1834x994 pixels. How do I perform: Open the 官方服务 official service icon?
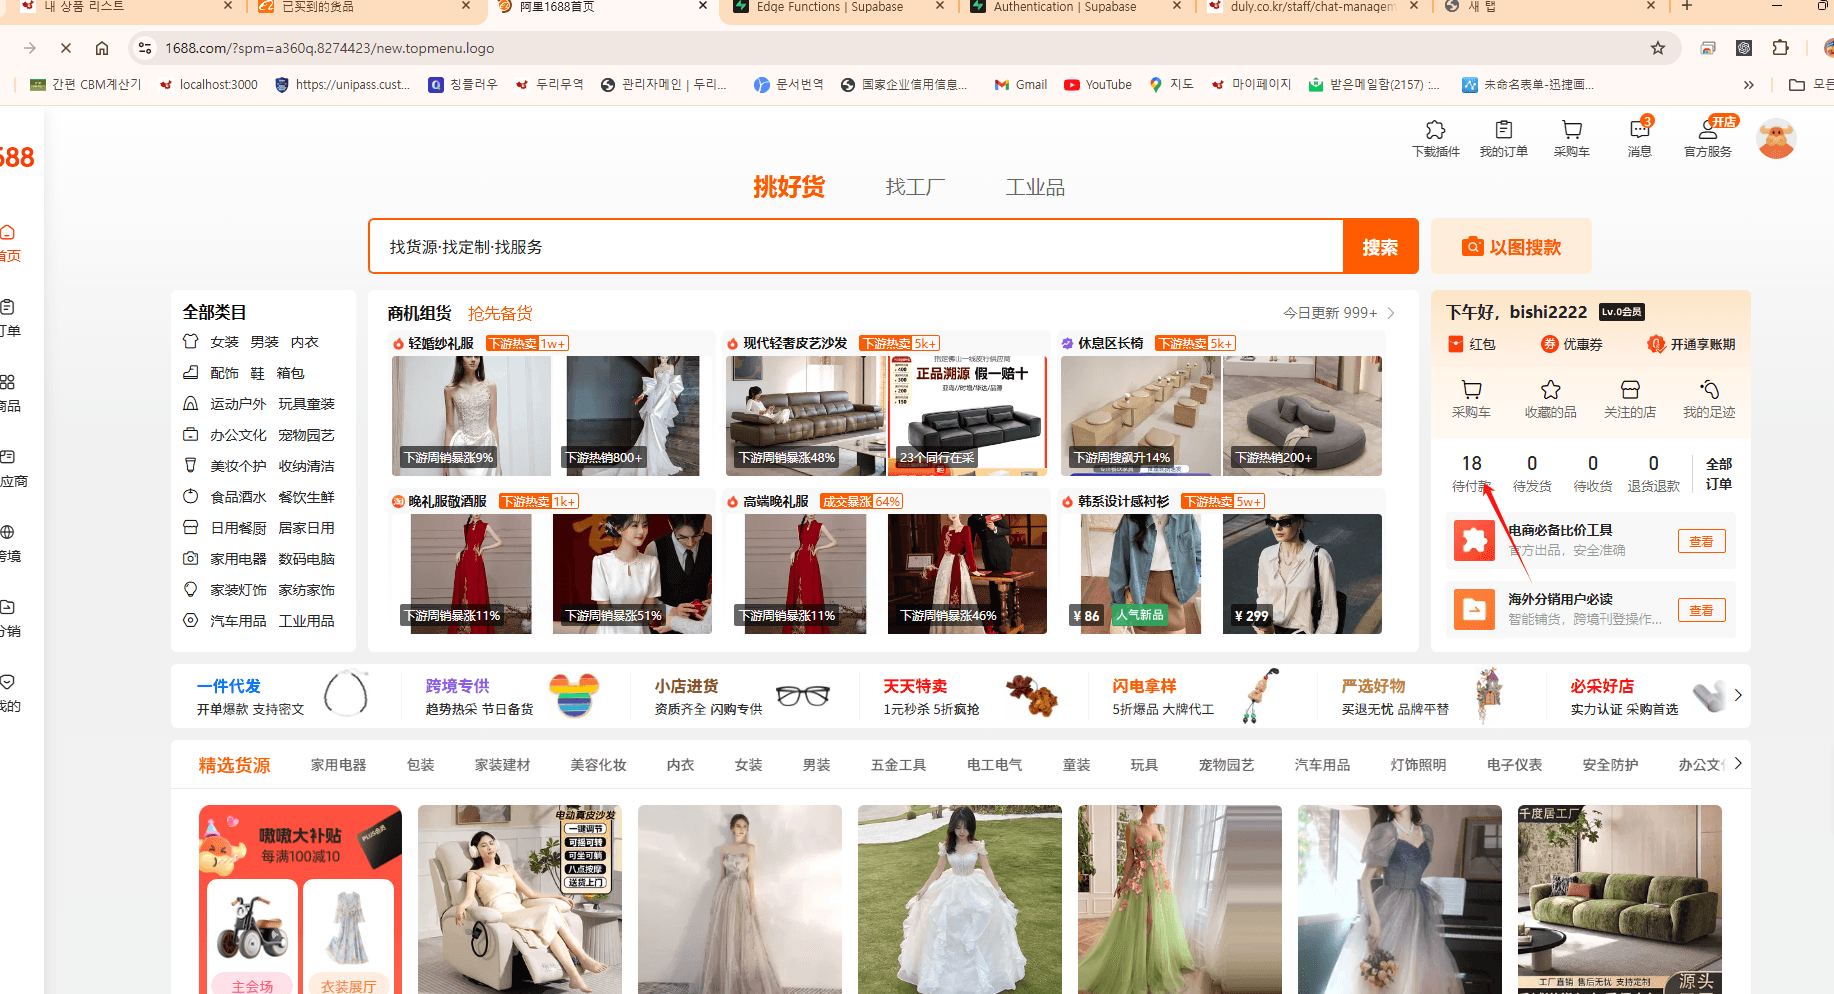point(1707,138)
